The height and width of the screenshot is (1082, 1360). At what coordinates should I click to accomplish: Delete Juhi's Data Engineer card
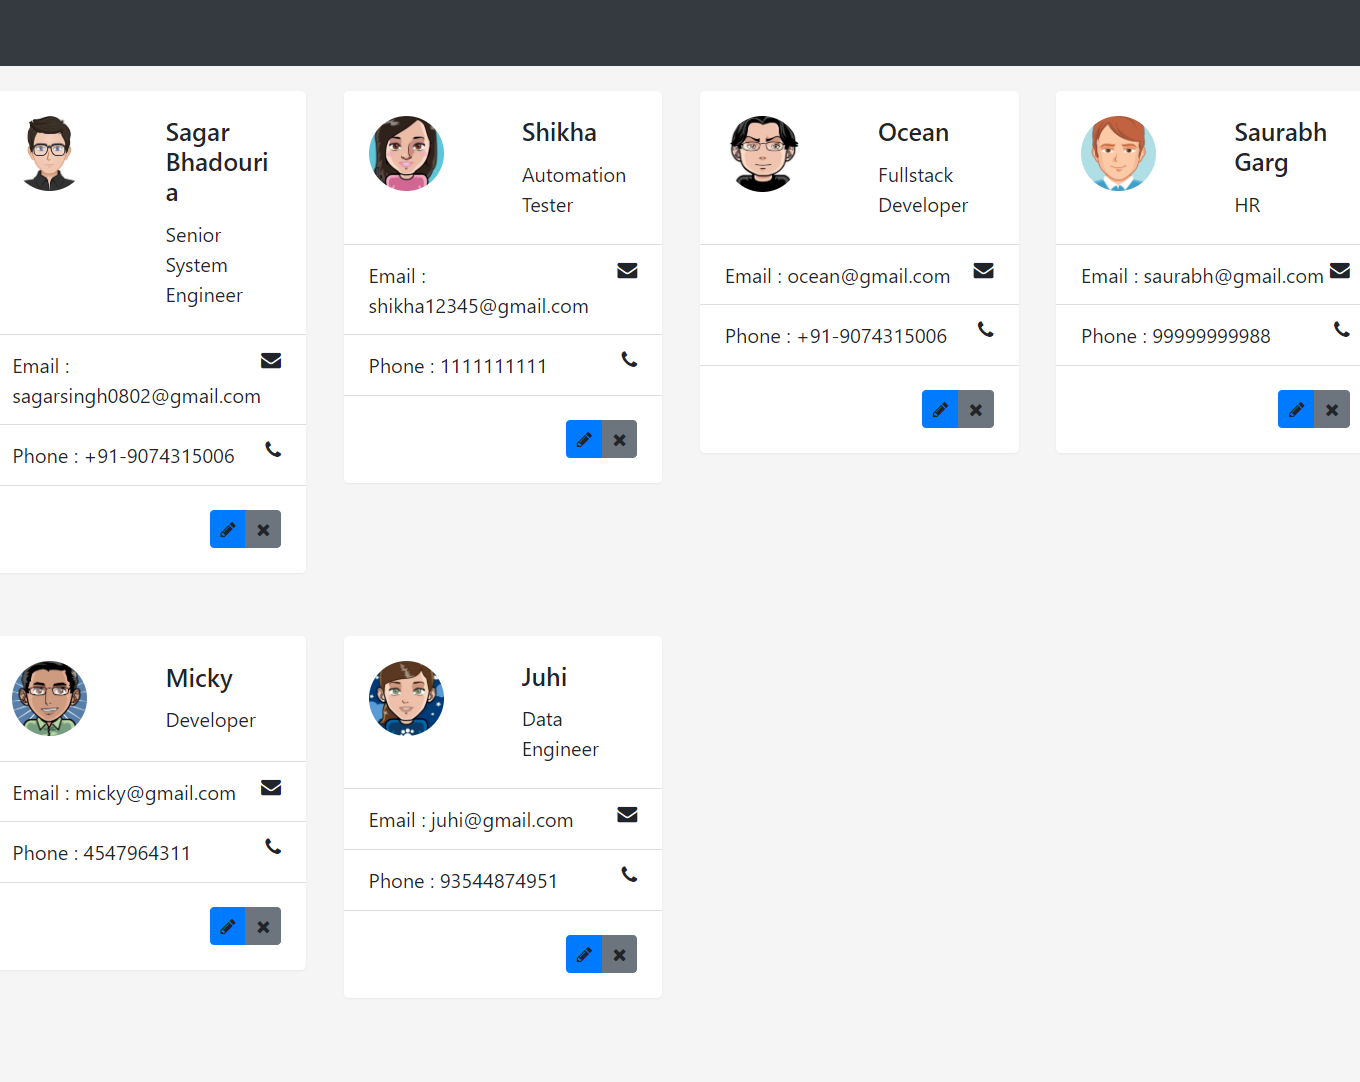point(619,954)
